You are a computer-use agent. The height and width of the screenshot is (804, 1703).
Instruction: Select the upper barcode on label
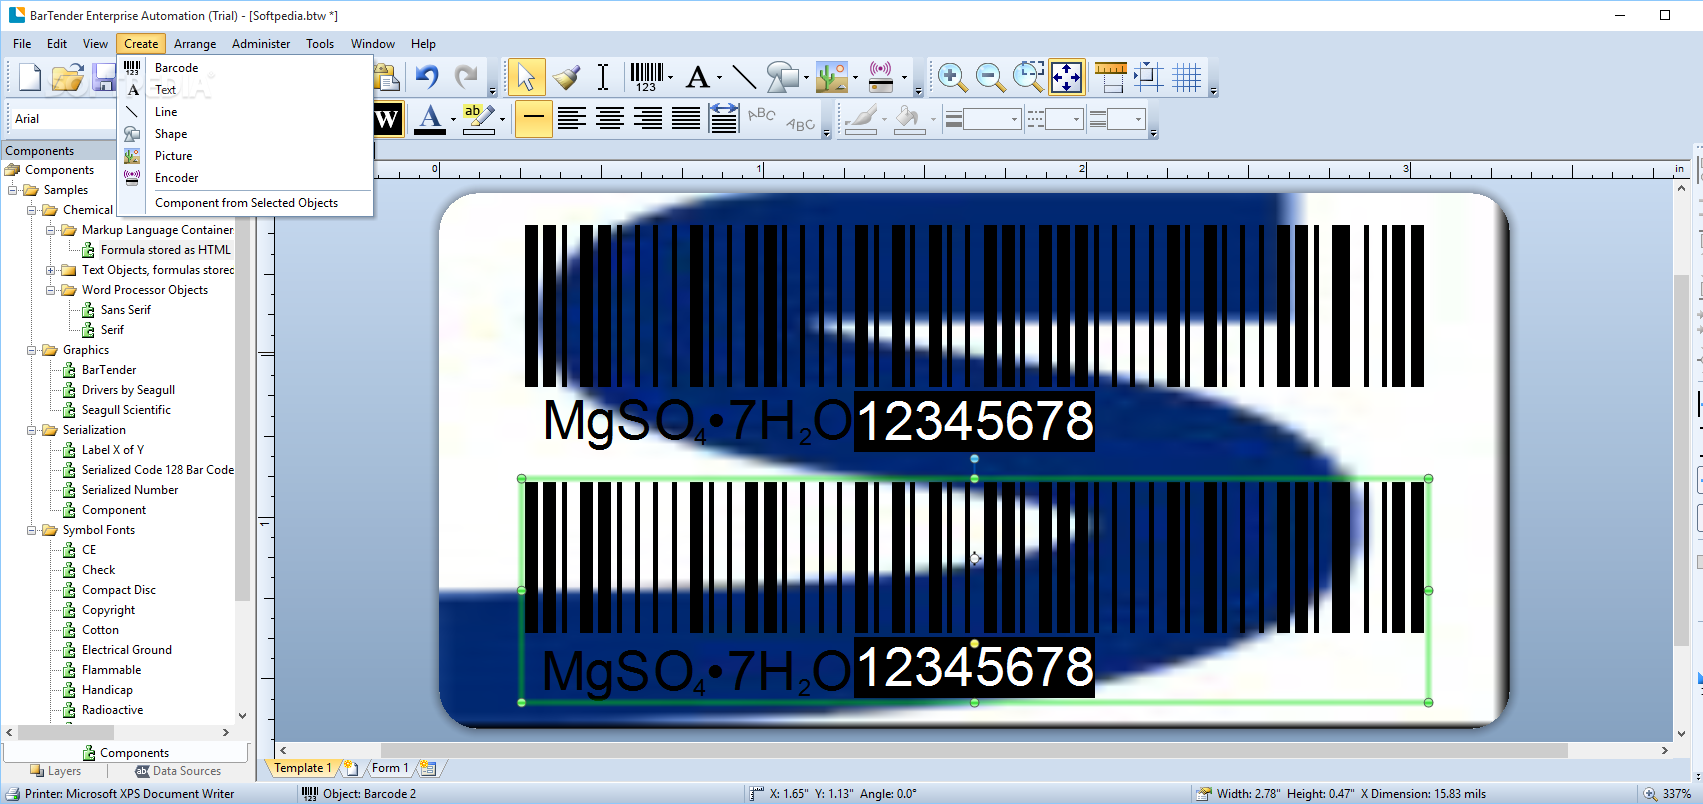pos(974,306)
